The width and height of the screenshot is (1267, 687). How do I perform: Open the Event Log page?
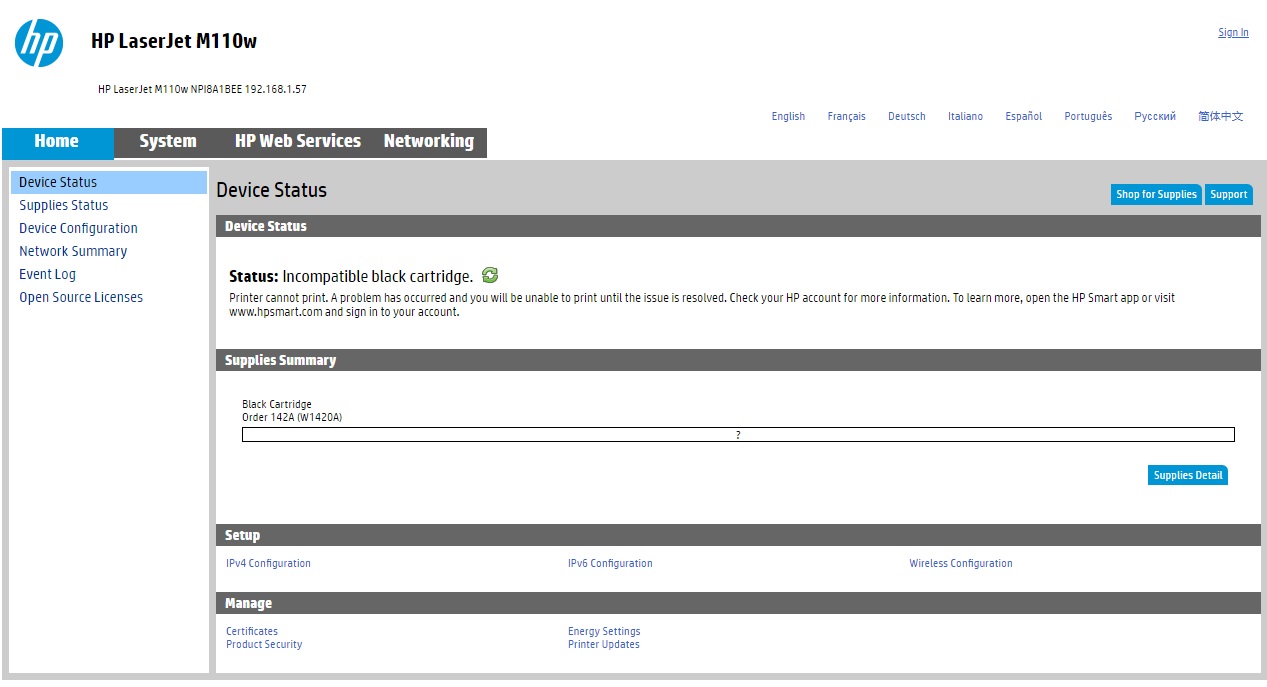click(x=47, y=274)
